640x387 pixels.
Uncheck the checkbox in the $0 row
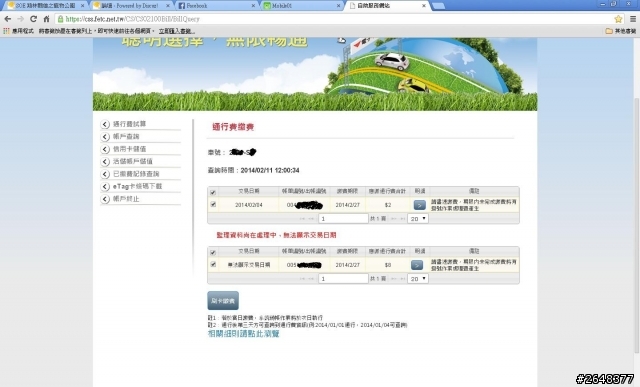pyautogui.click(x=213, y=264)
